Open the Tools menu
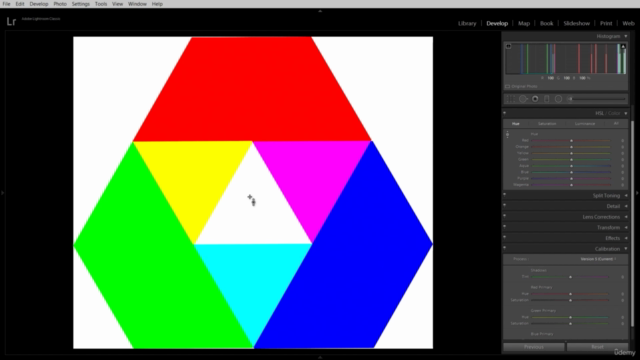 (101, 4)
